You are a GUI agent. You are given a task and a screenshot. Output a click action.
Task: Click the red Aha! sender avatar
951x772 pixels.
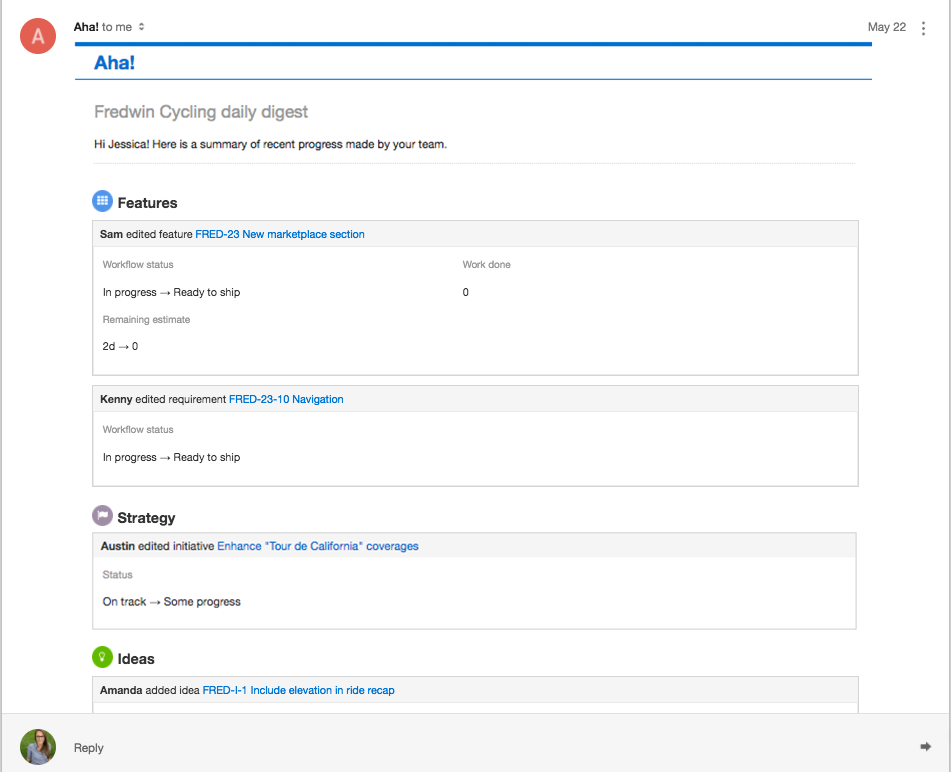click(38, 36)
